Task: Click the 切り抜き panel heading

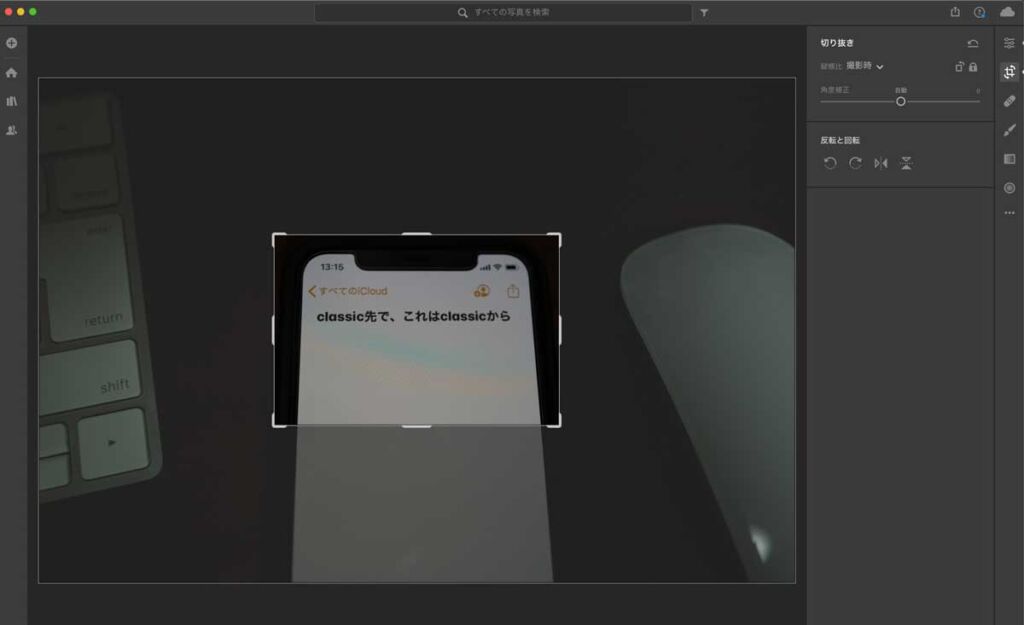Action: pyautogui.click(x=837, y=43)
